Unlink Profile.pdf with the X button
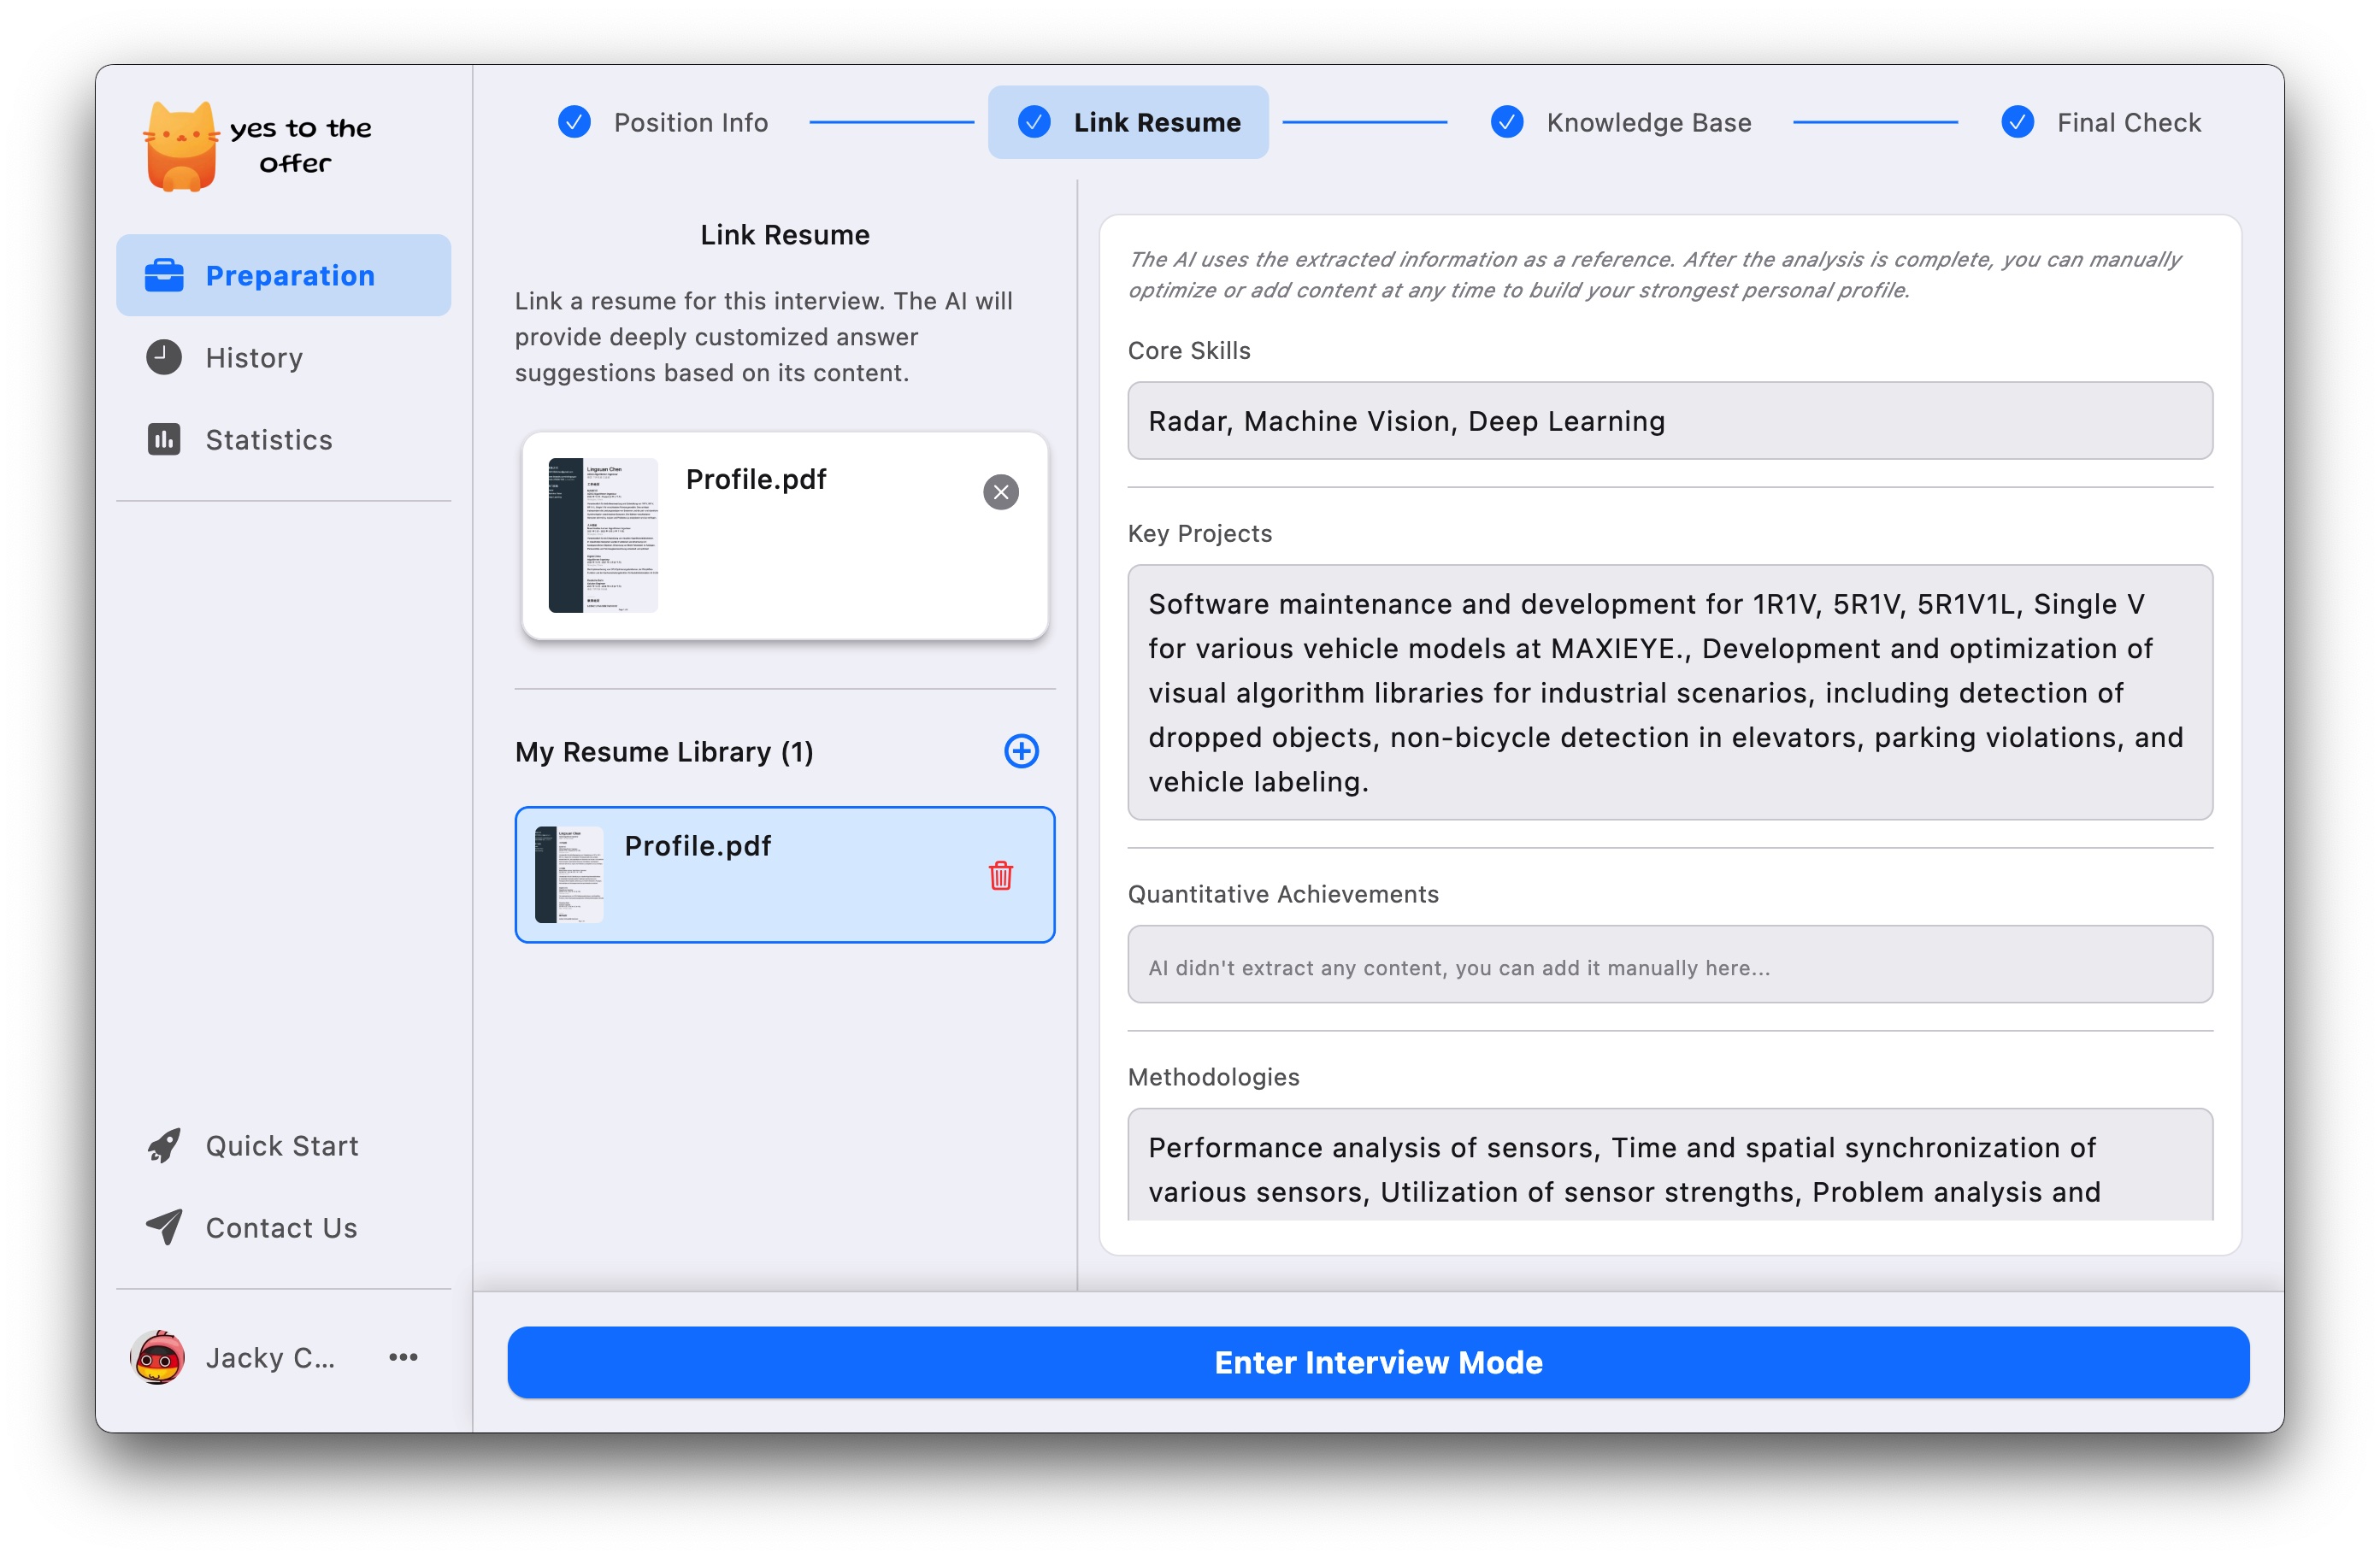This screenshot has width=2380, height=1559. click(x=1000, y=492)
